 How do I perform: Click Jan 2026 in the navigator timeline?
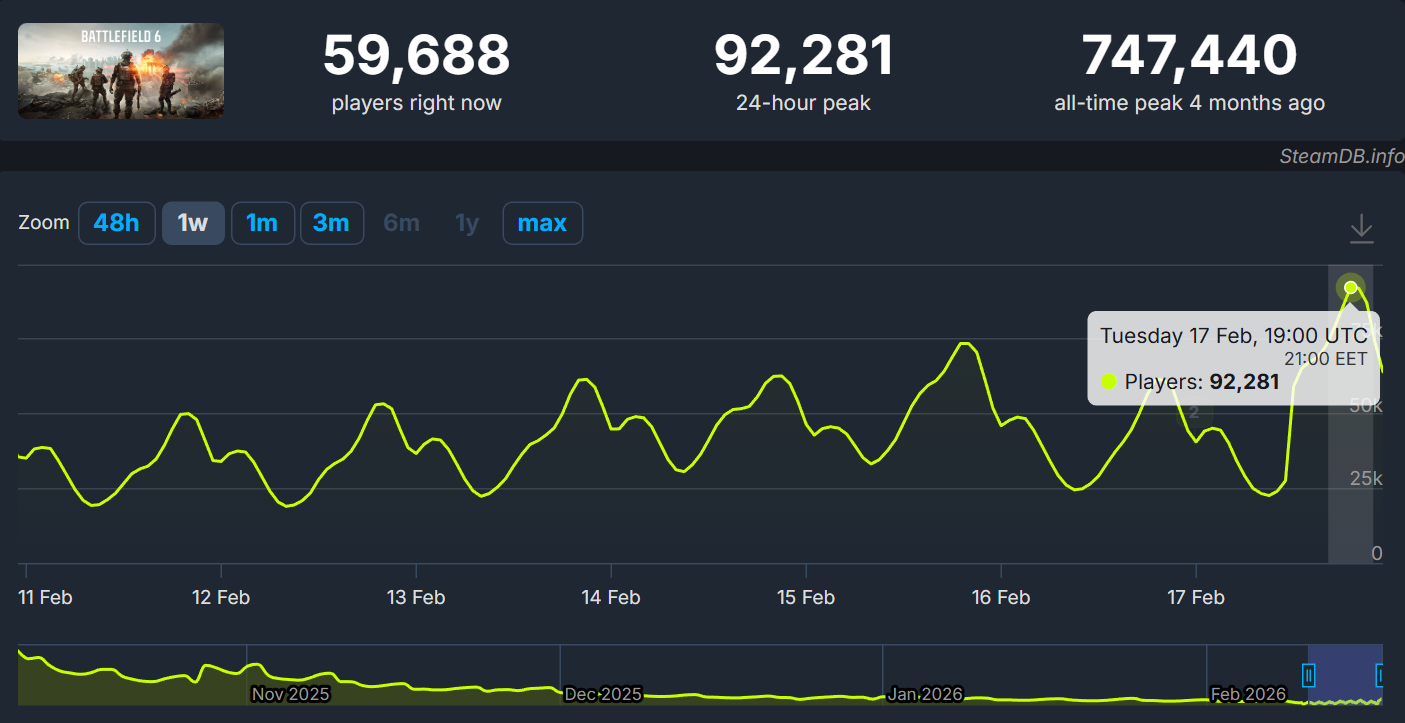click(x=925, y=694)
